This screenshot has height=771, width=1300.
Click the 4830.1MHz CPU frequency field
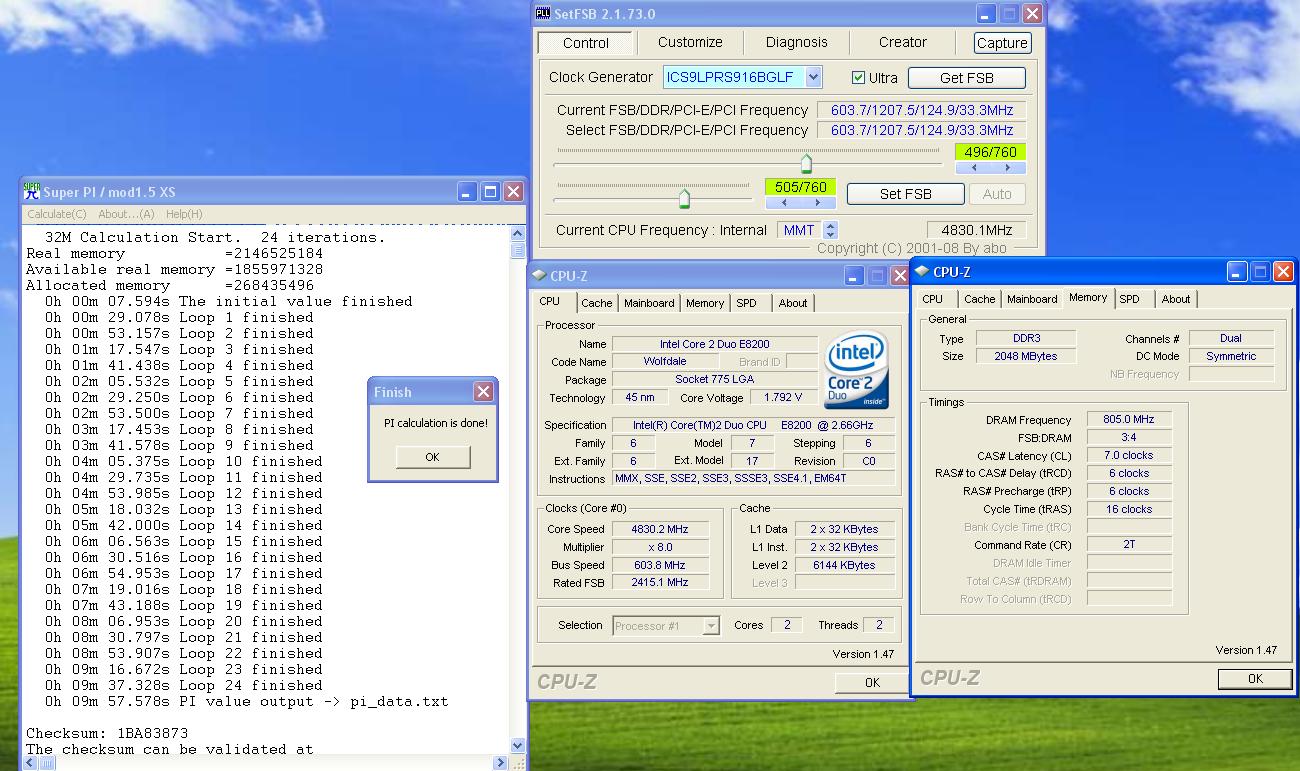[x=976, y=230]
